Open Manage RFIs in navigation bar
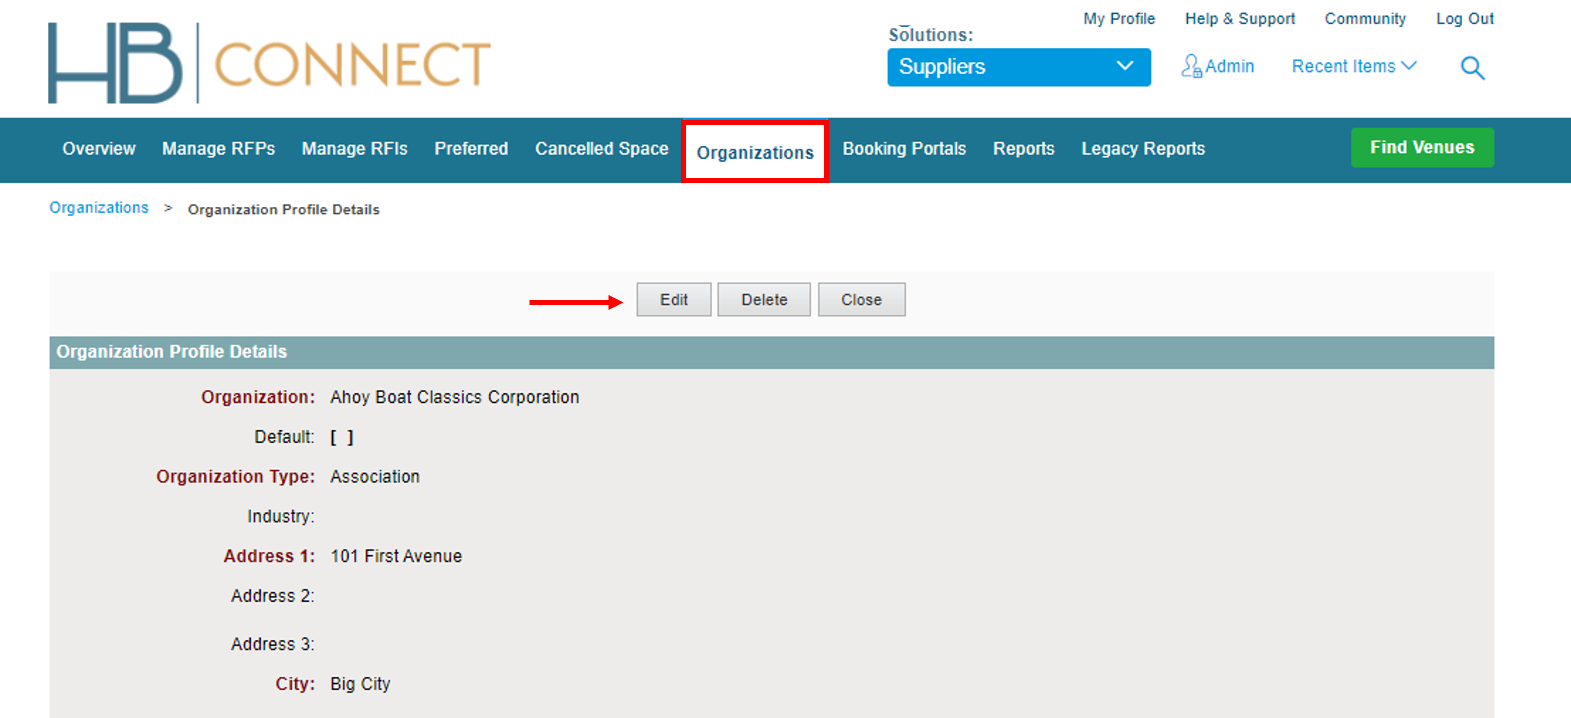 point(354,149)
